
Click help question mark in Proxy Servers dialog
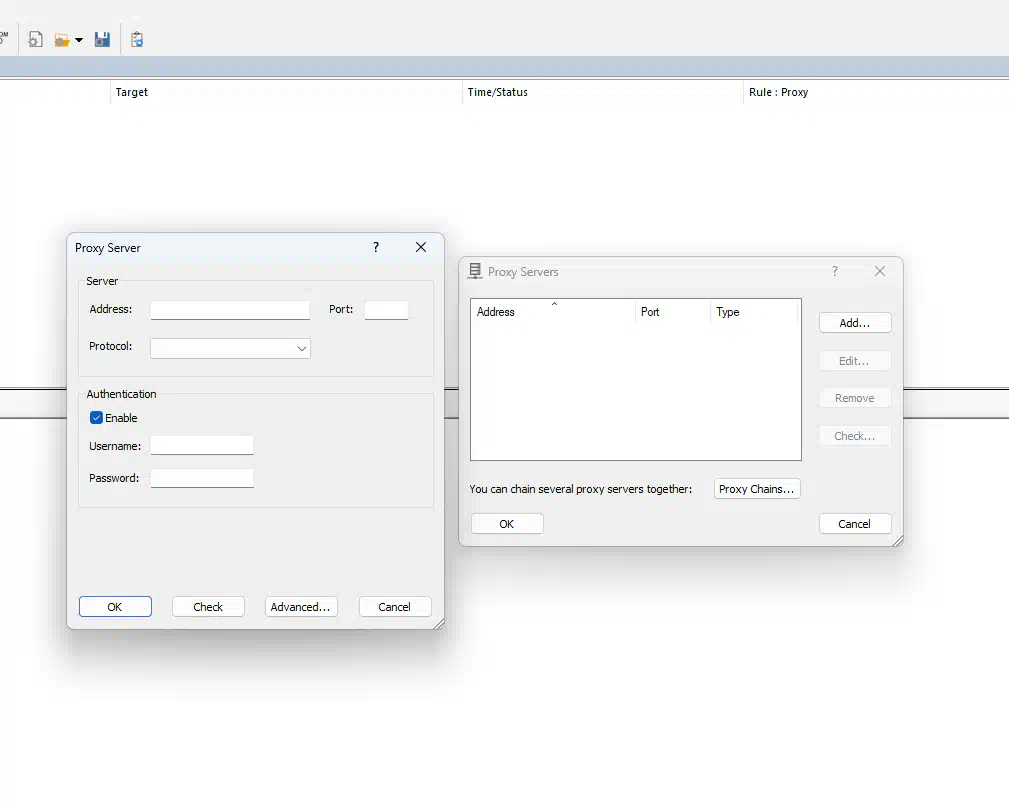835,271
